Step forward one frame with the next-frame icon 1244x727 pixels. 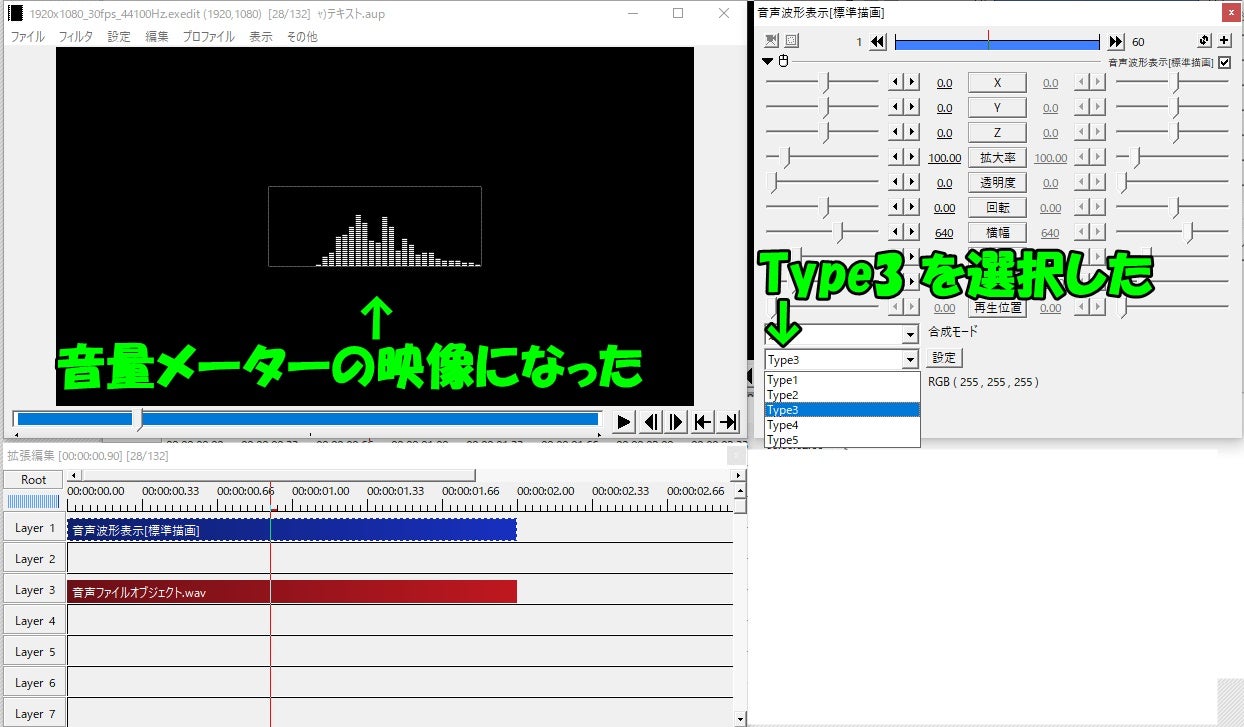coord(676,421)
